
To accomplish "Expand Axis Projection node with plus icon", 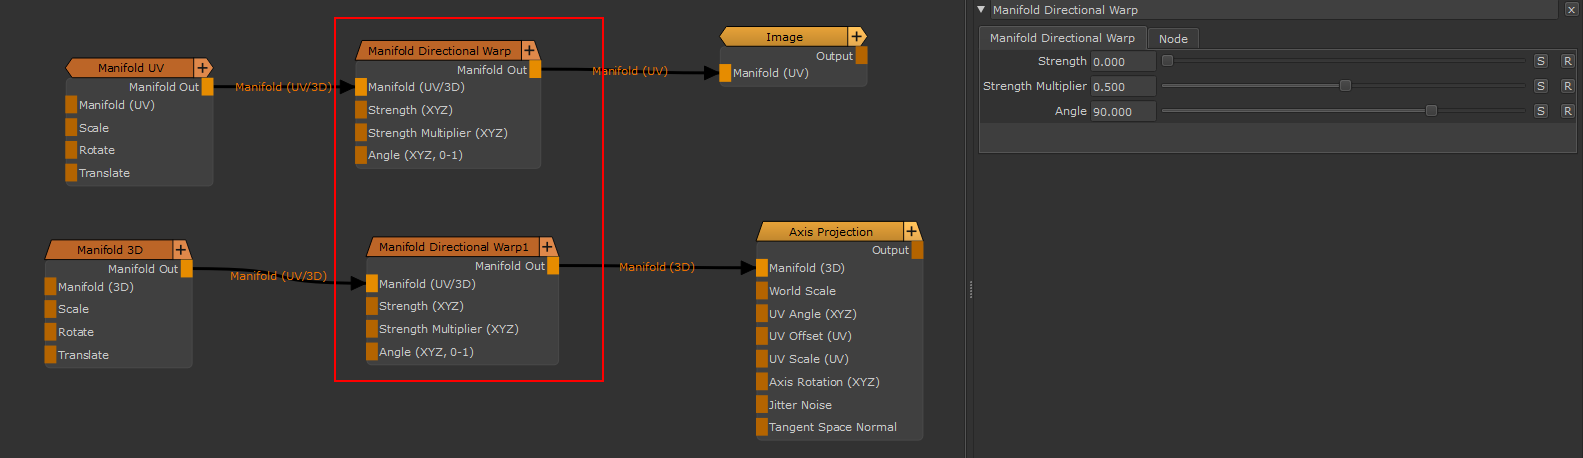I will [911, 232].
